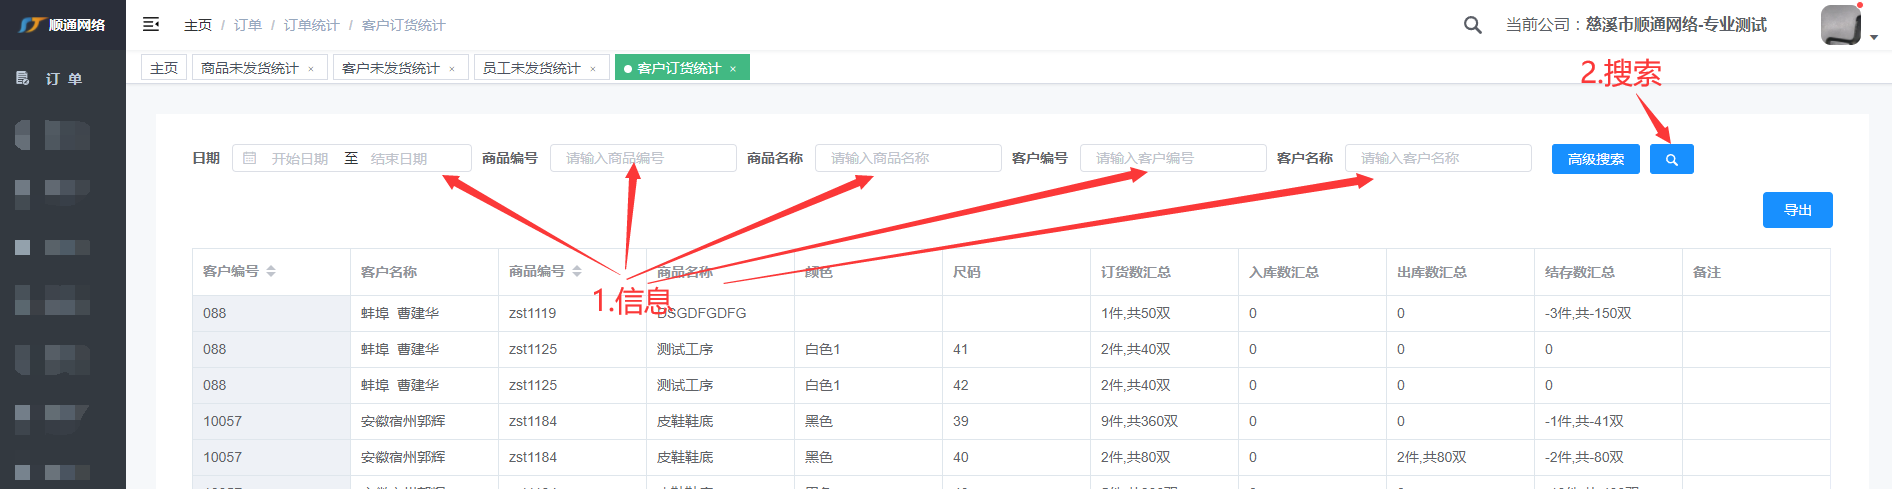Click the 主页 breadcrumb link
The image size is (1892, 489).
198,25
